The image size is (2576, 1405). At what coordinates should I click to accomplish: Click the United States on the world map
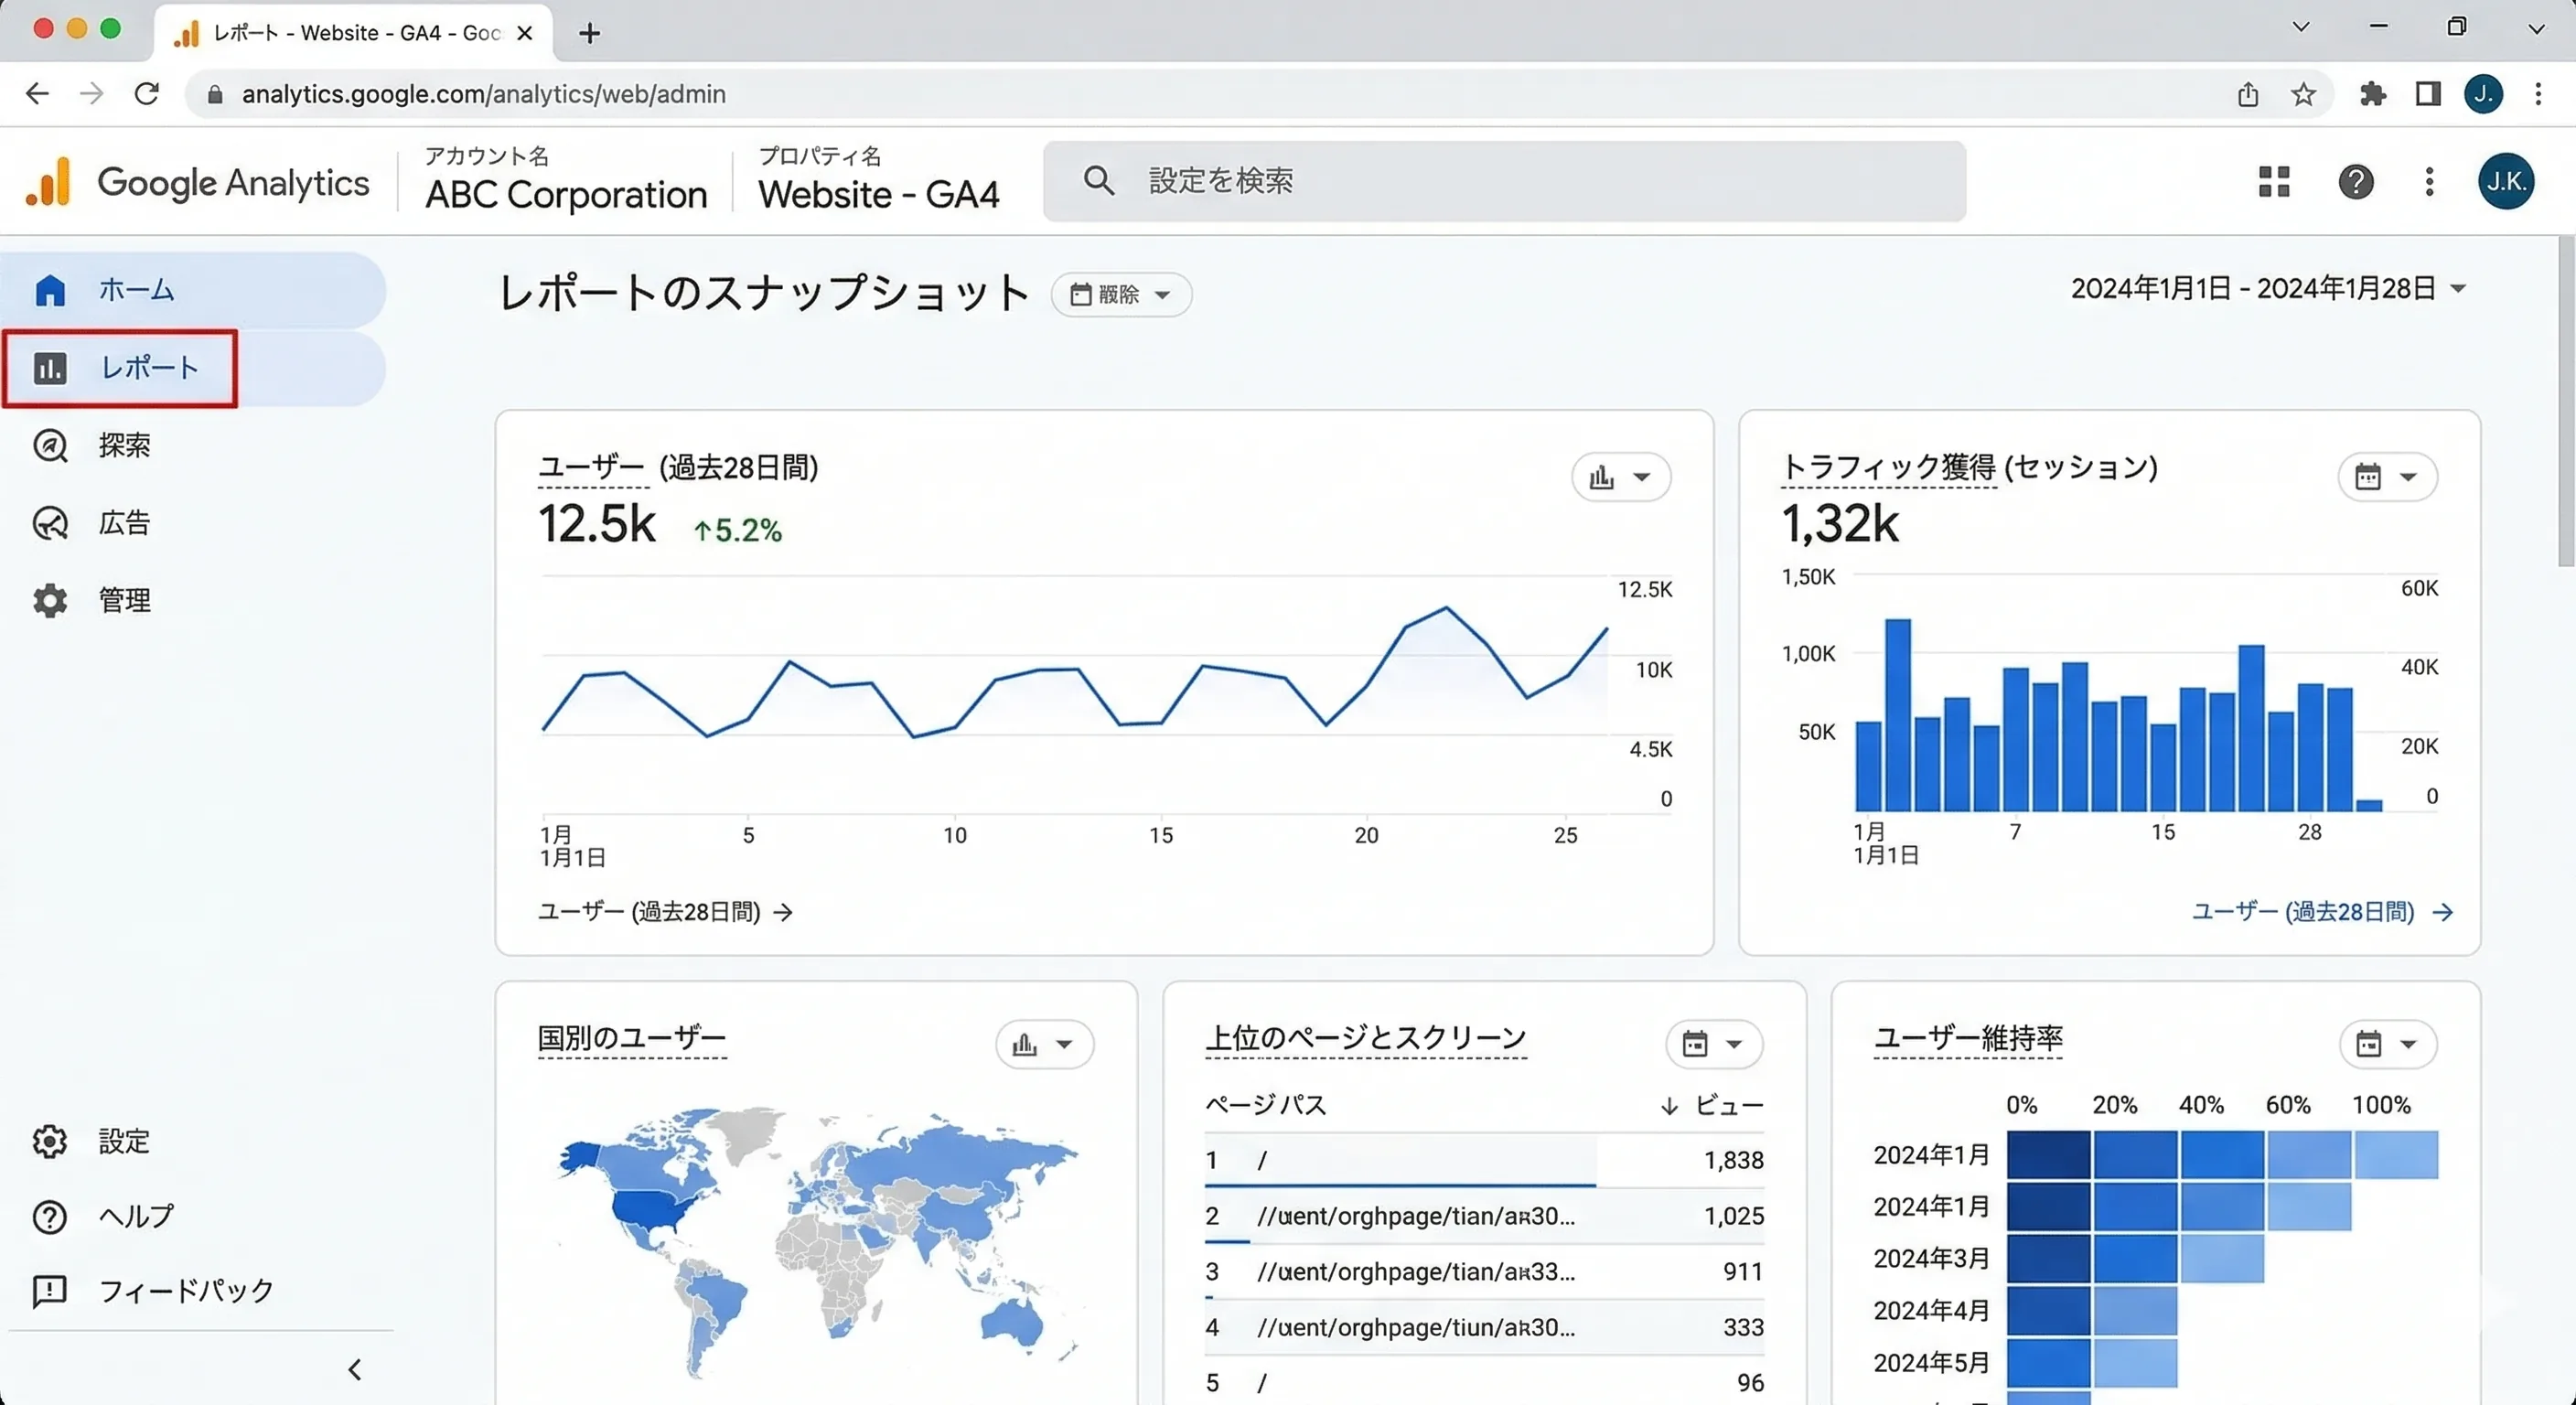(652, 1211)
